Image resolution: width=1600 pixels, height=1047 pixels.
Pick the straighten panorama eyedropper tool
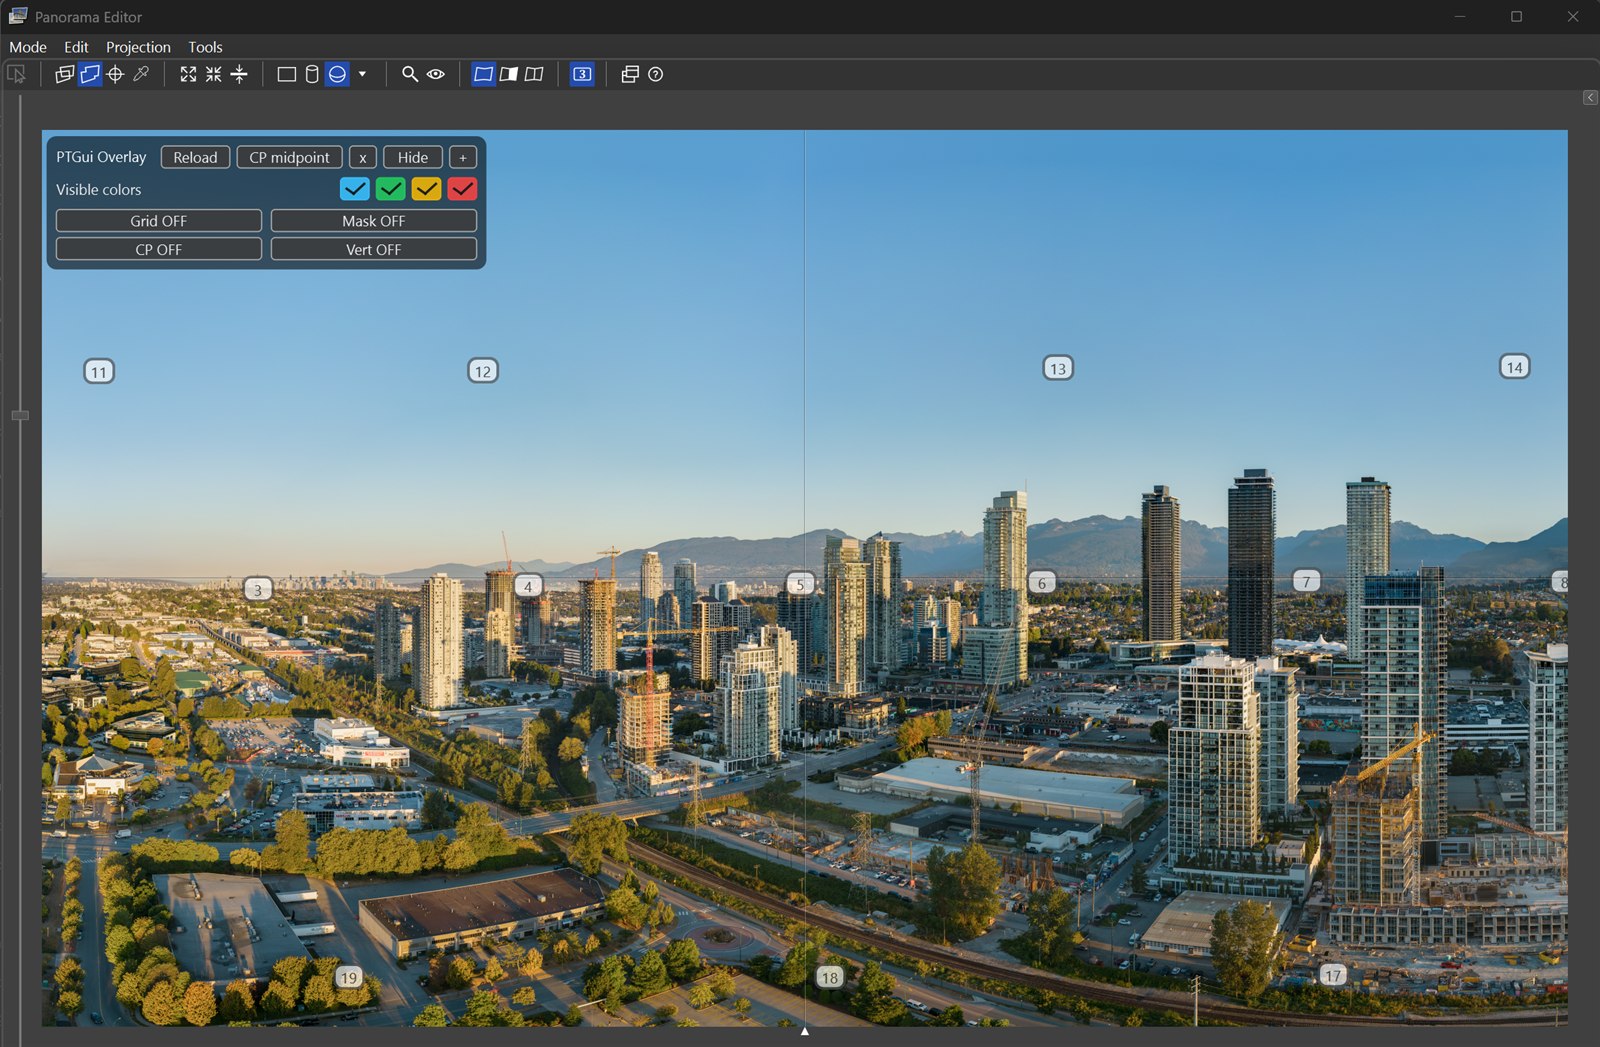pyautogui.click(x=141, y=73)
